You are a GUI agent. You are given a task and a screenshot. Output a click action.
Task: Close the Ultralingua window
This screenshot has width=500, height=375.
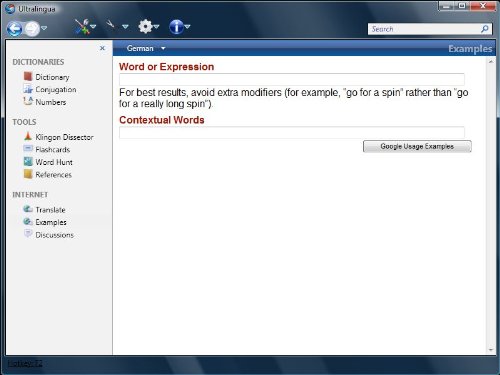click(483, 6)
